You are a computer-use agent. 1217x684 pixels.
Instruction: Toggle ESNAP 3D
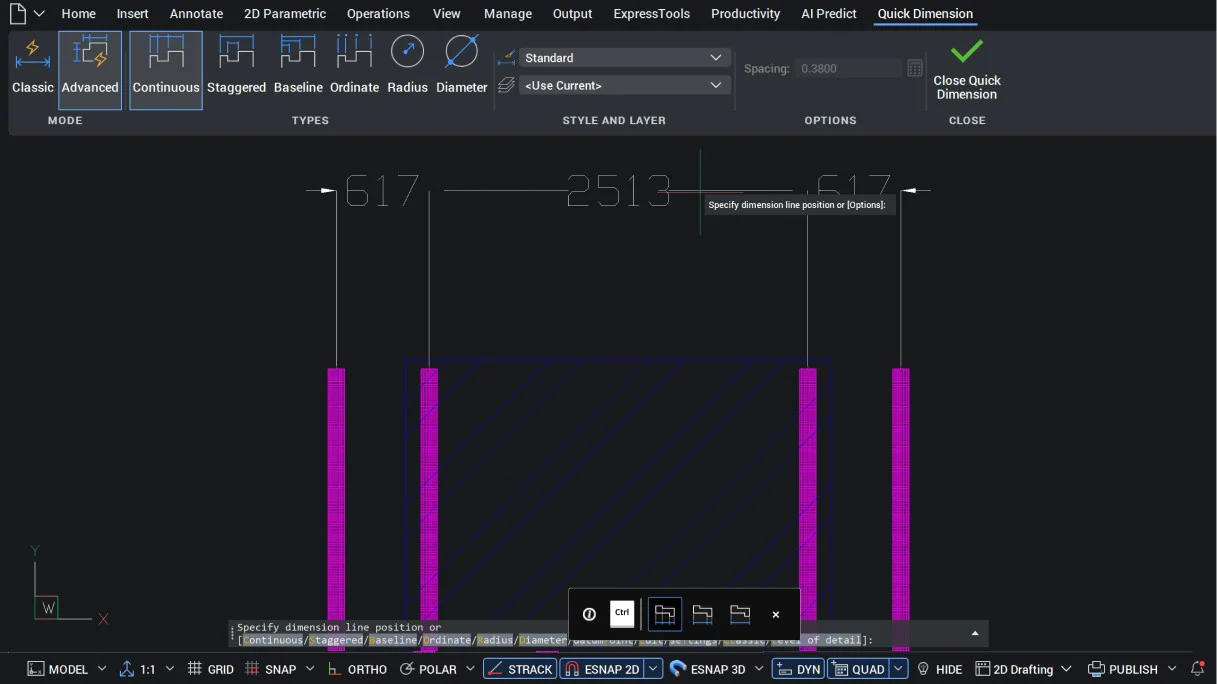click(708, 669)
